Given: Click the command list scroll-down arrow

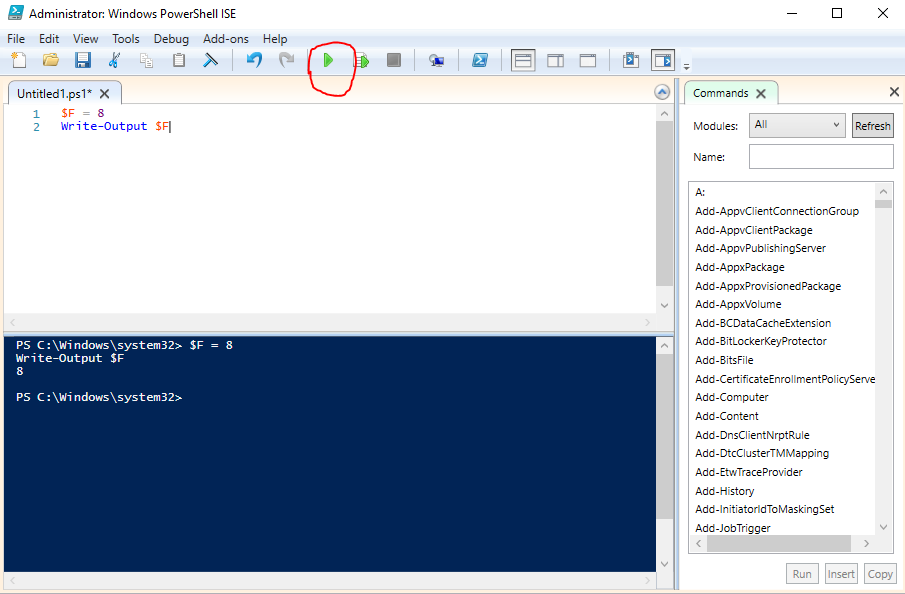Looking at the screenshot, I should tap(883, 526).
